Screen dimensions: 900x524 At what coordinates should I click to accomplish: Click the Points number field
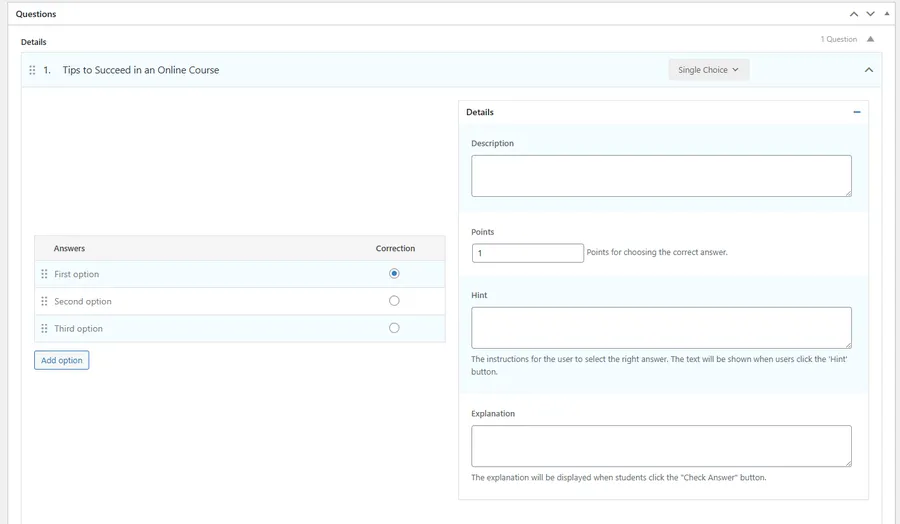point(527,253)
